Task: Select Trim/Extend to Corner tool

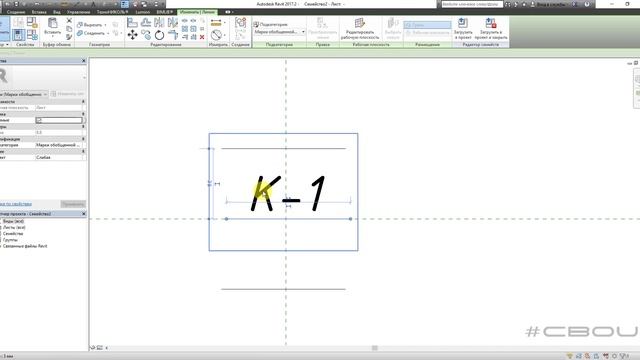Action: [173, 35]
